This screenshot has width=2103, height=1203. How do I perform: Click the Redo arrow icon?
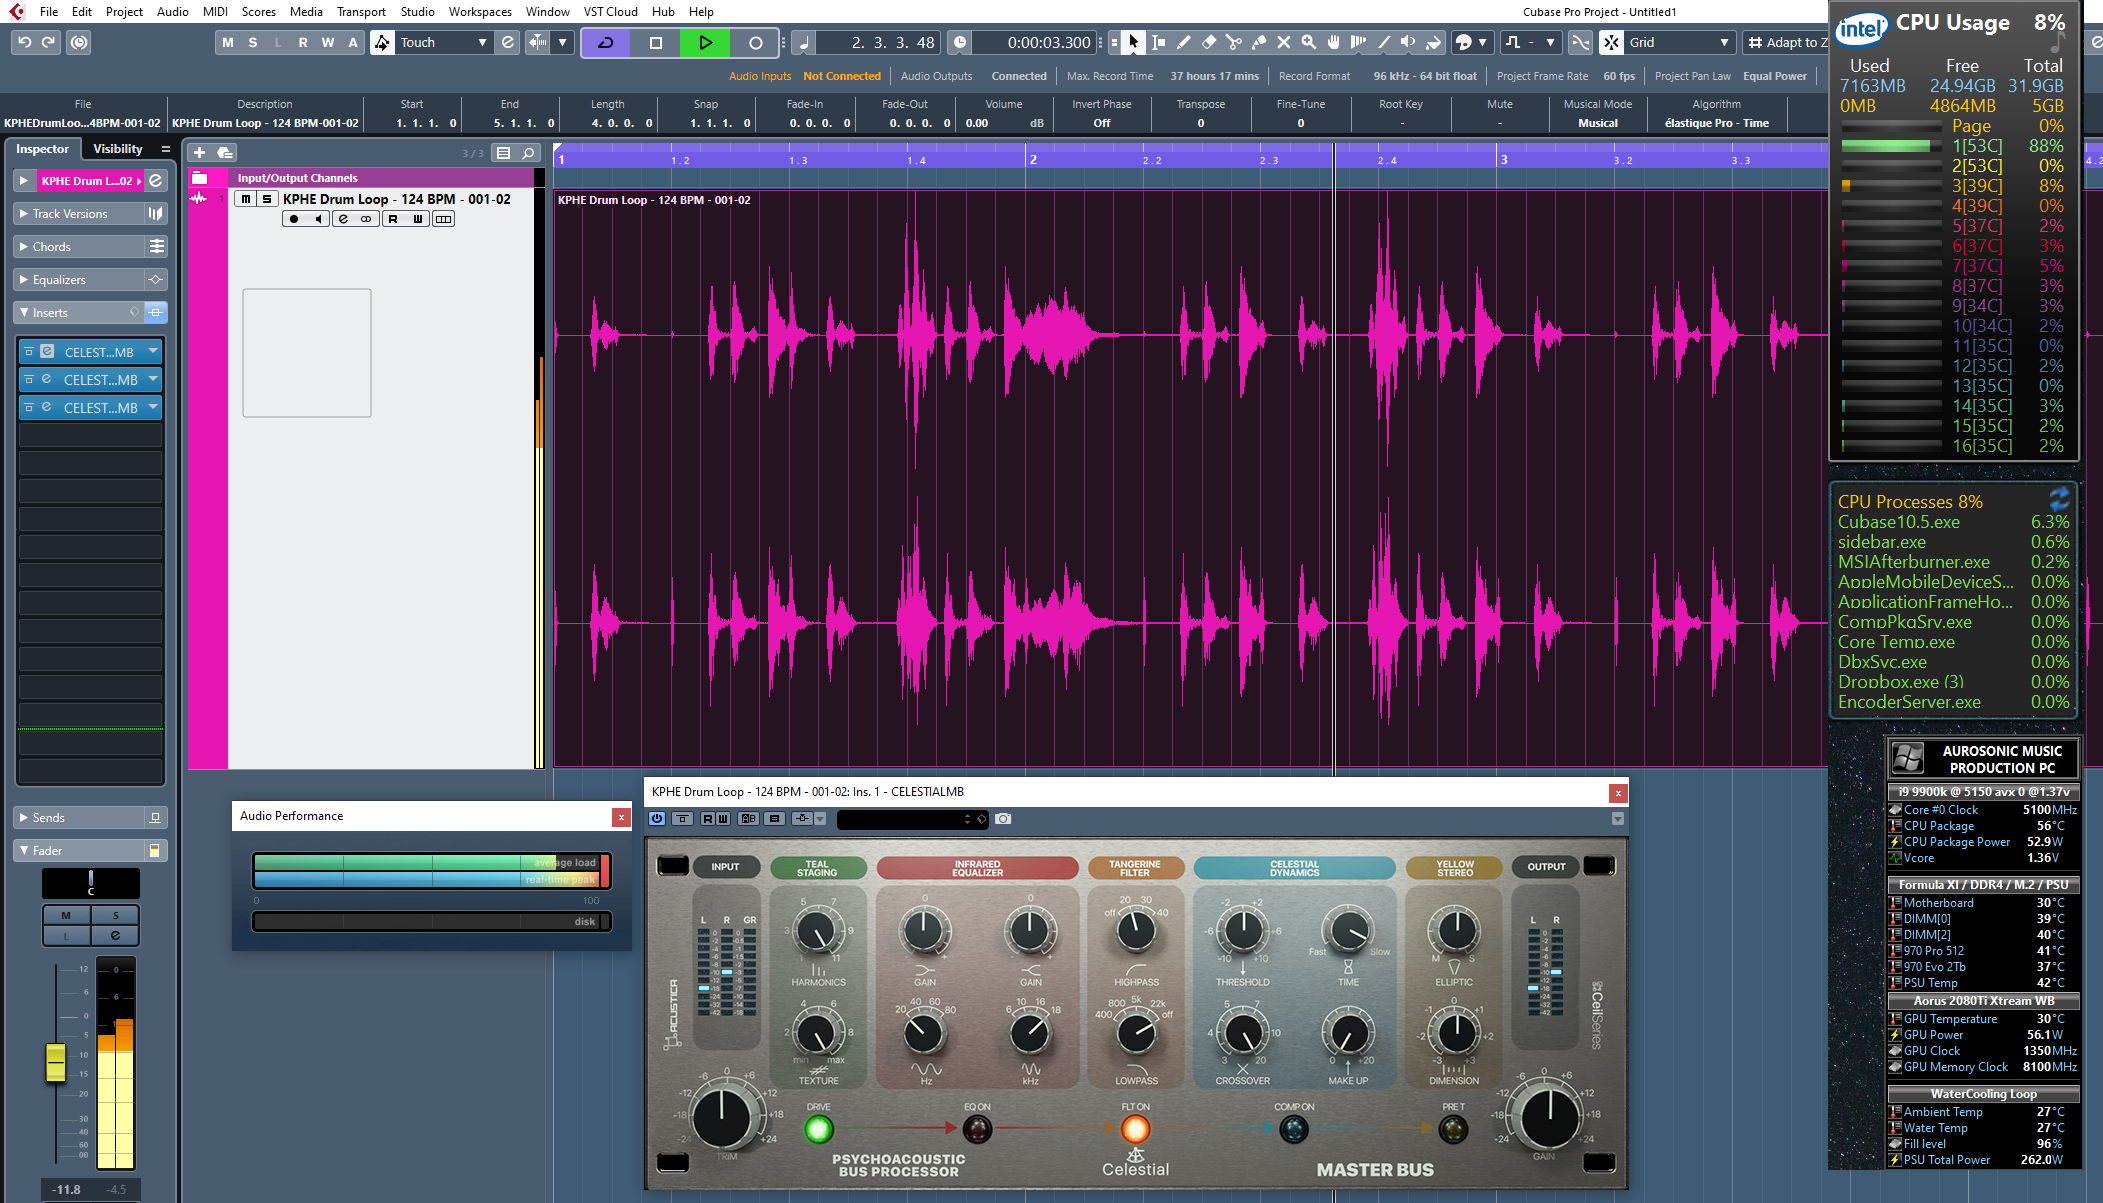pyautogui.click(x=49, y=42)
